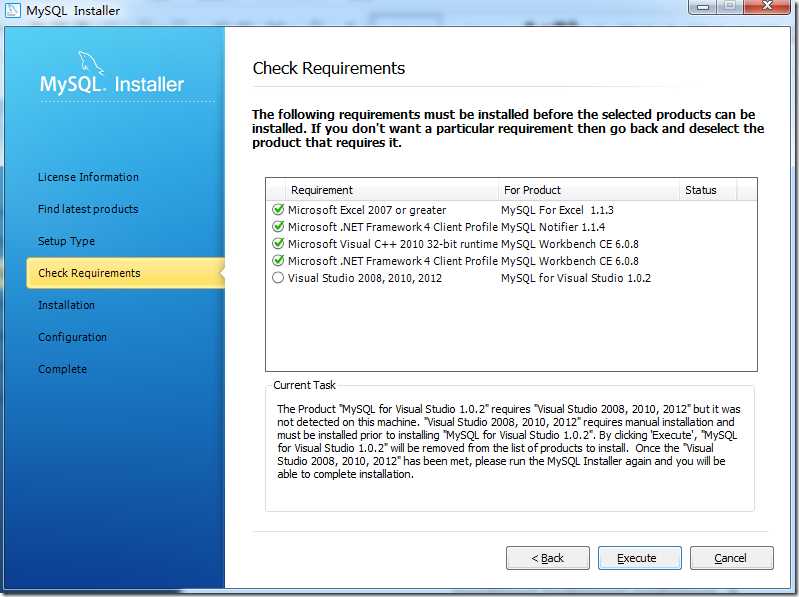Select the Setup Type step
799x597 pixels.
coord(66,241)
